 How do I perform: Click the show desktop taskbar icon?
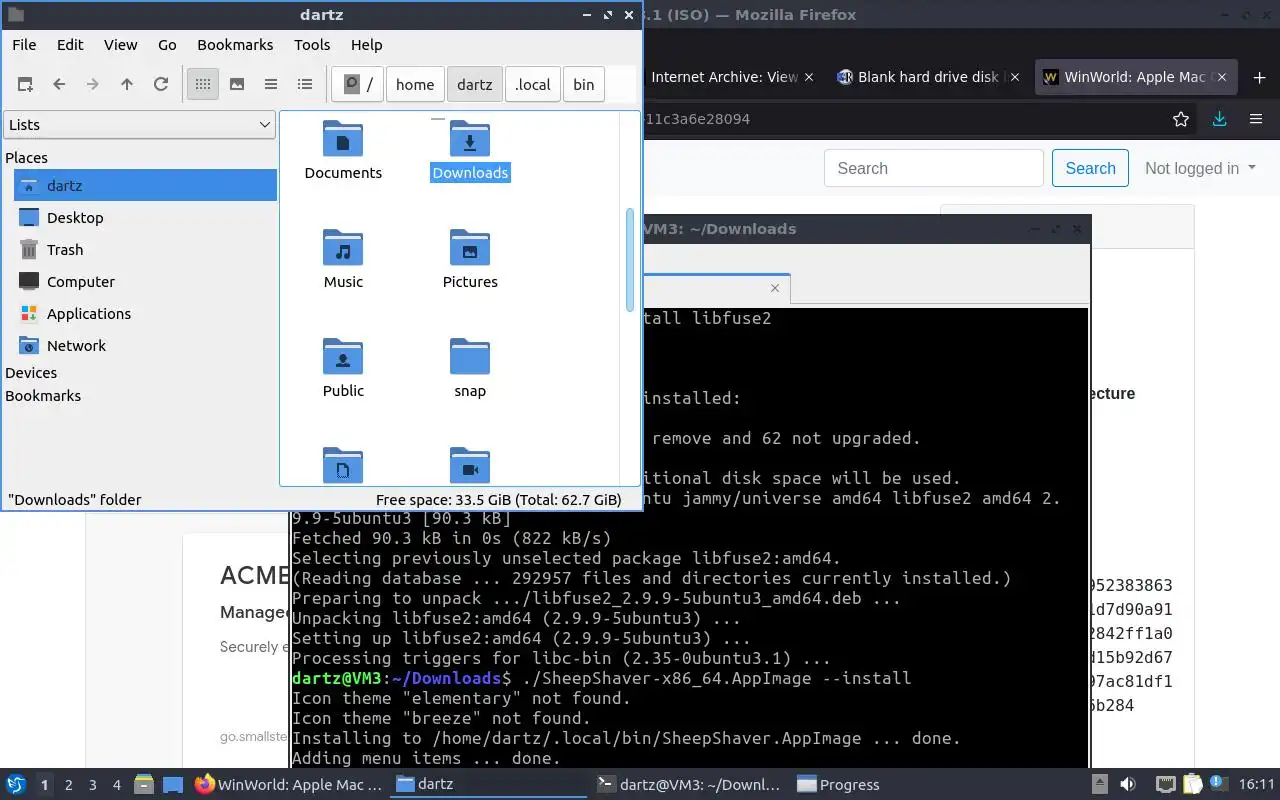click(172, 785)
